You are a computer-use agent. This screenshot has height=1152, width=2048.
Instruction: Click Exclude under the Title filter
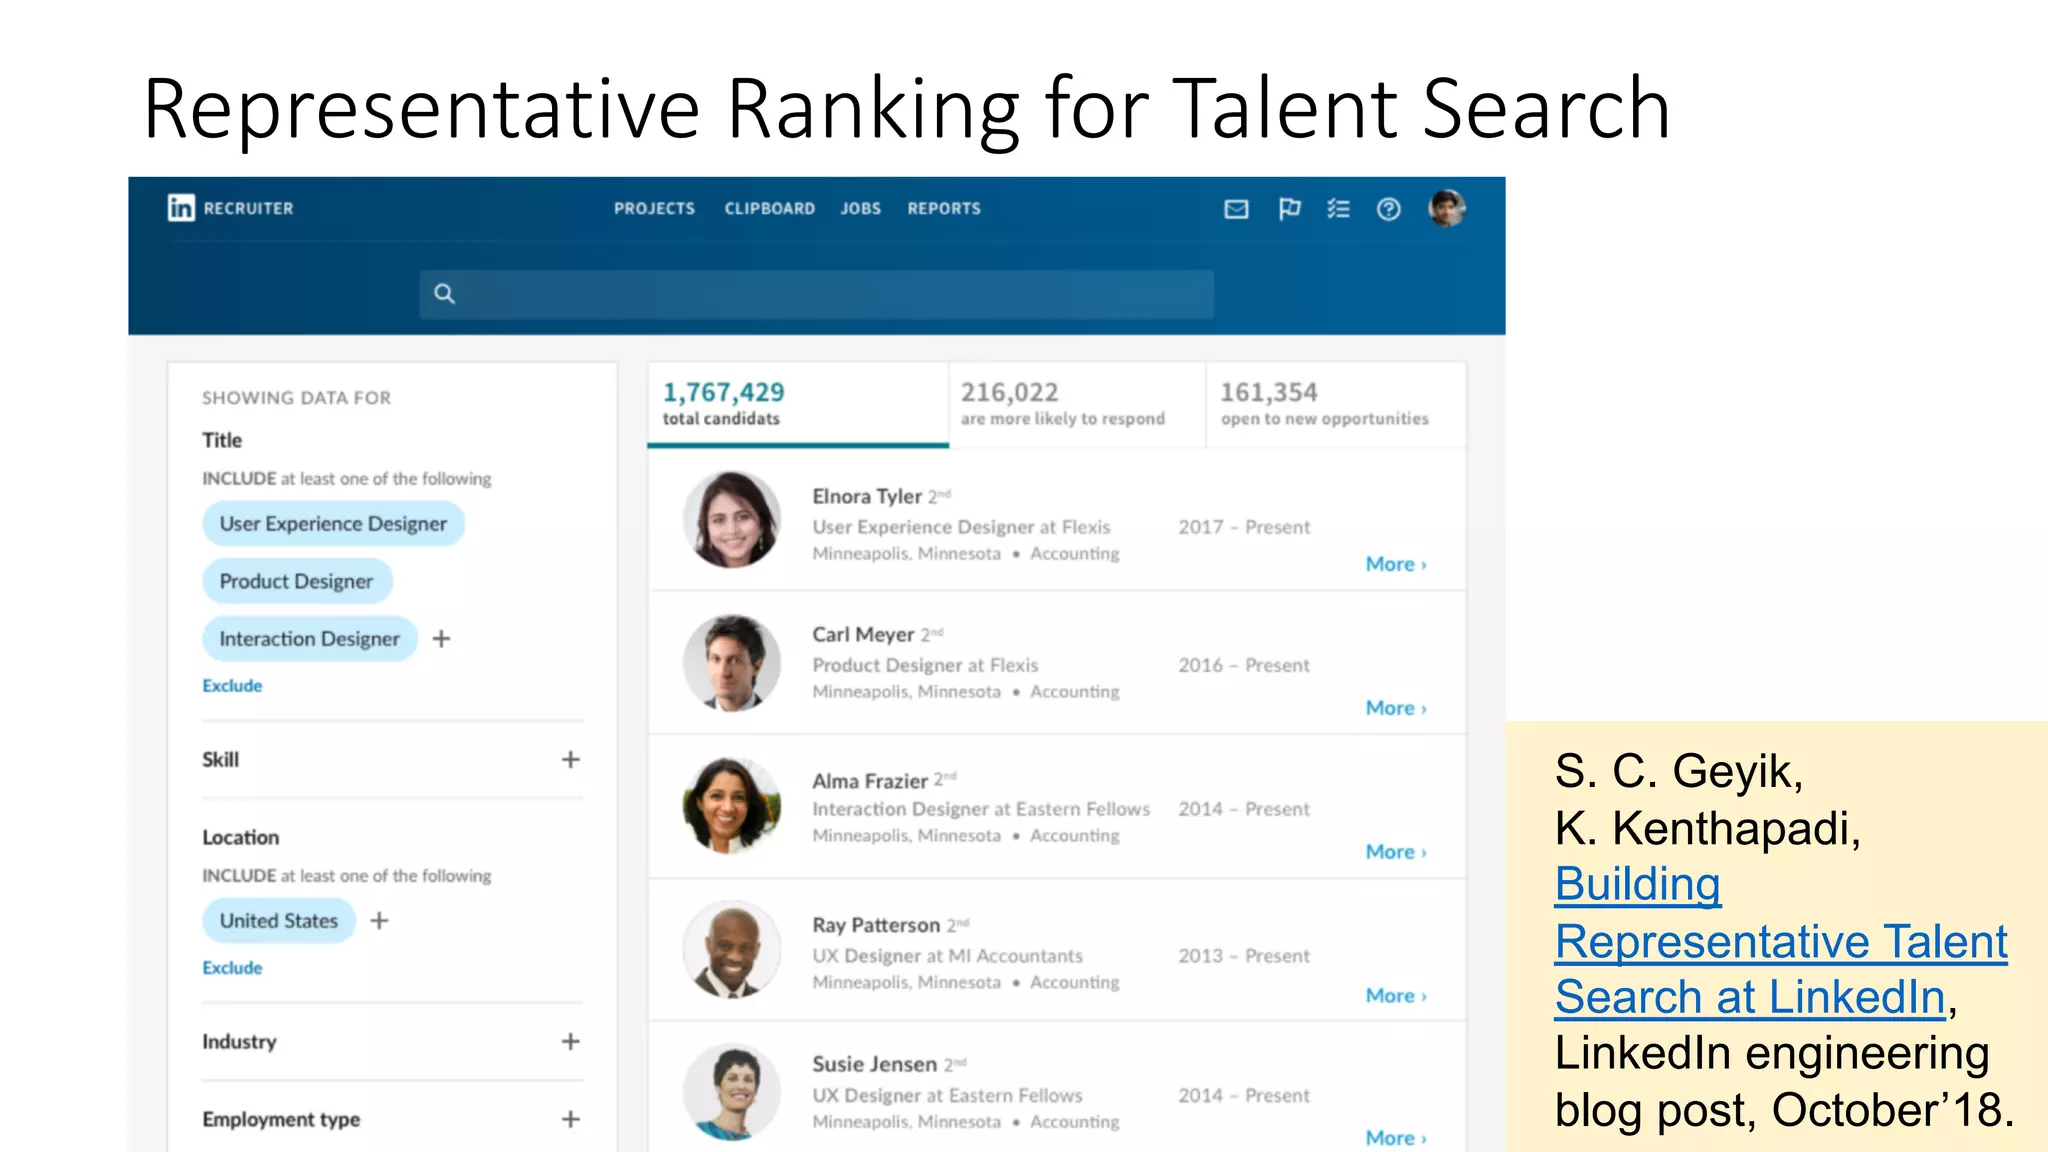[x=232, y=686]
